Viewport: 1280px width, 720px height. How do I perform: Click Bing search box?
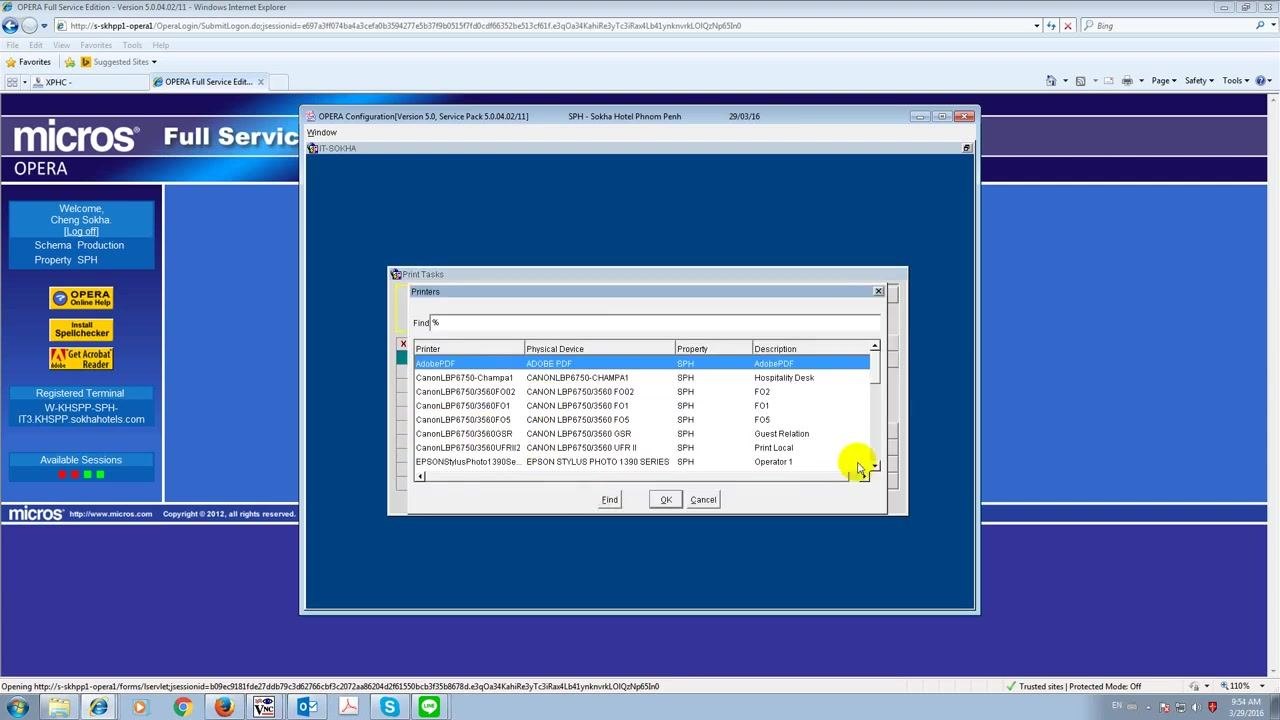1170,26
